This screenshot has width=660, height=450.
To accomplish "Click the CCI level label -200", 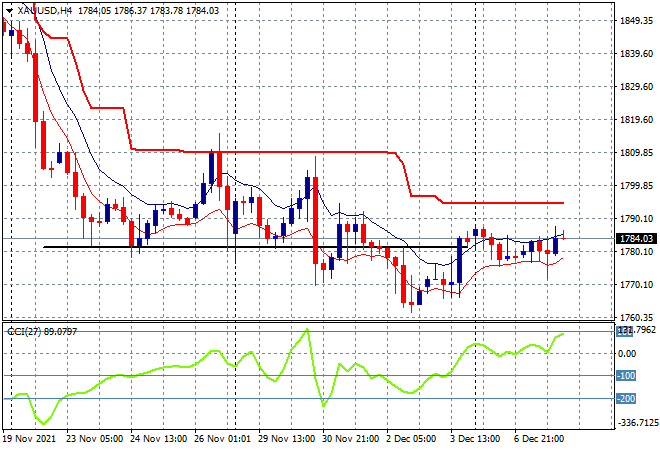I will pyautogui.click(x=625, y=398).
